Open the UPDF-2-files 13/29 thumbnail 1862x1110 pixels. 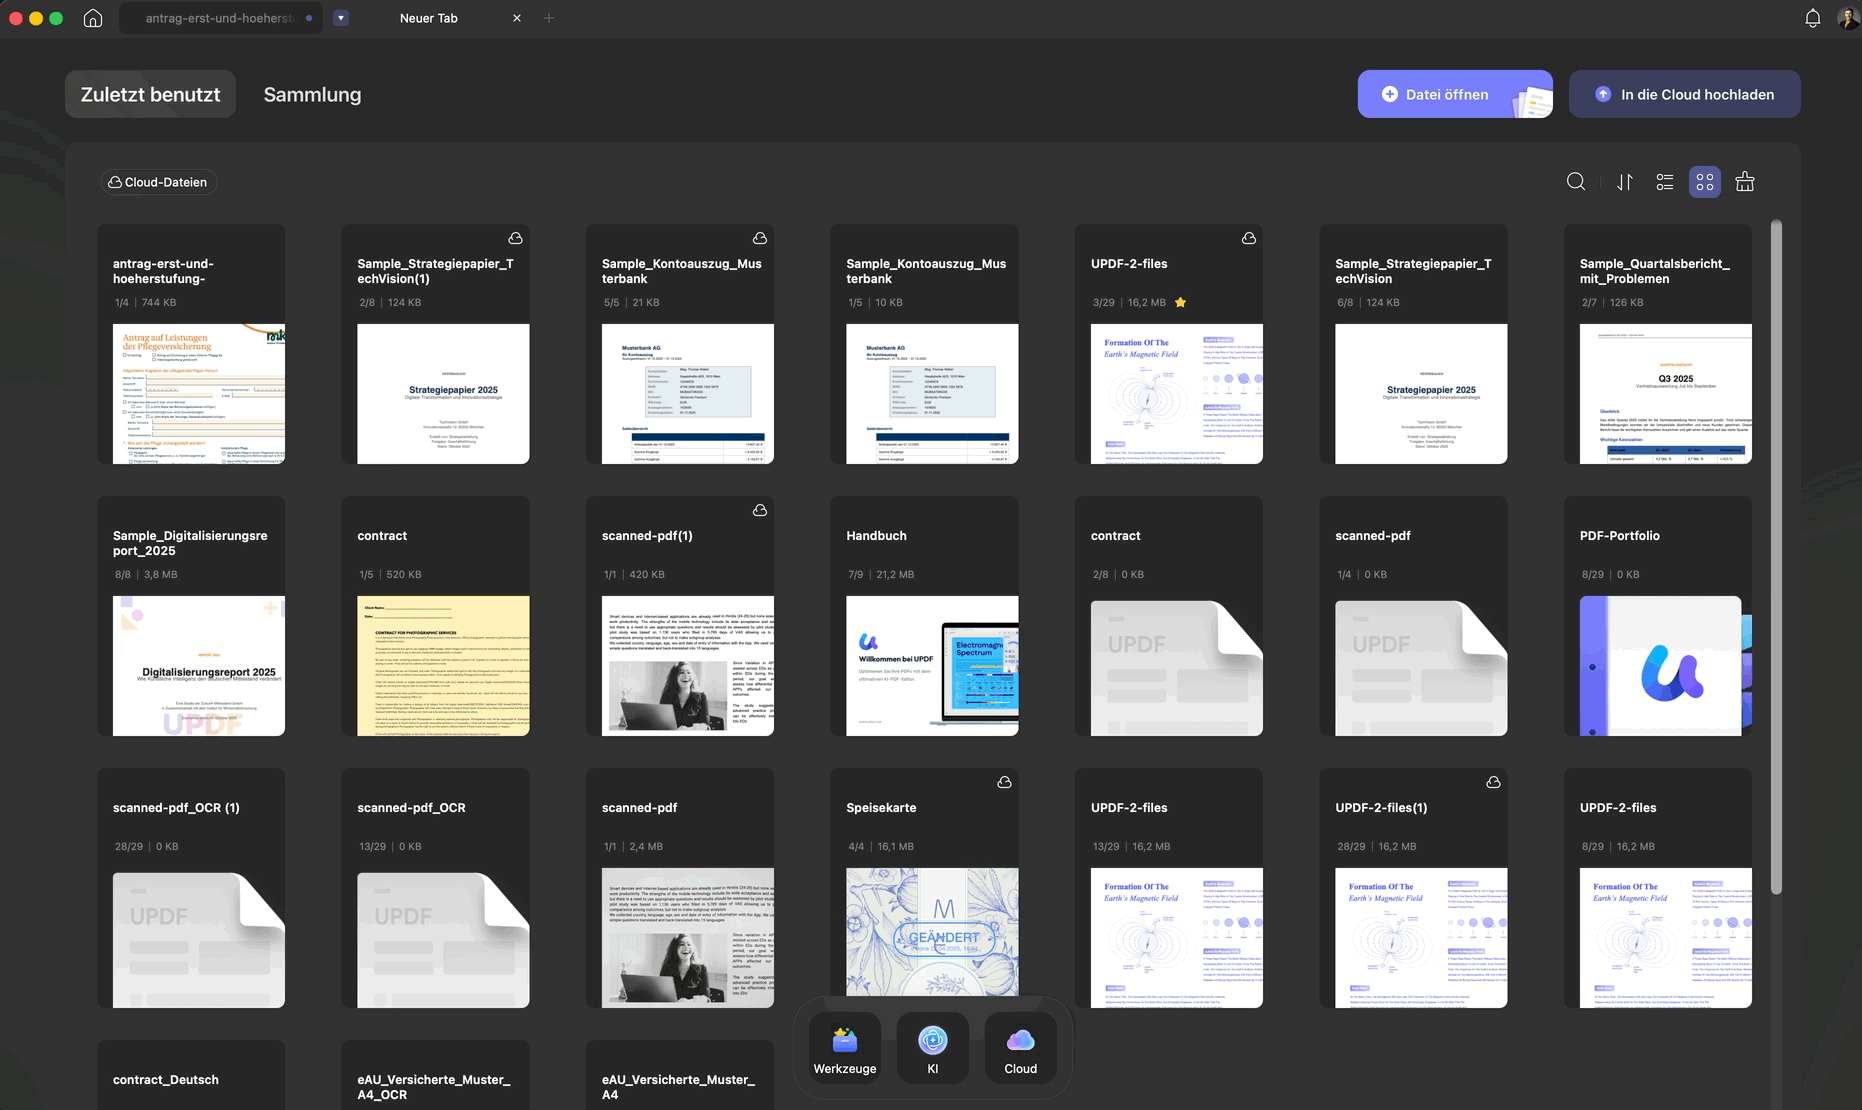pos(1177,938)
